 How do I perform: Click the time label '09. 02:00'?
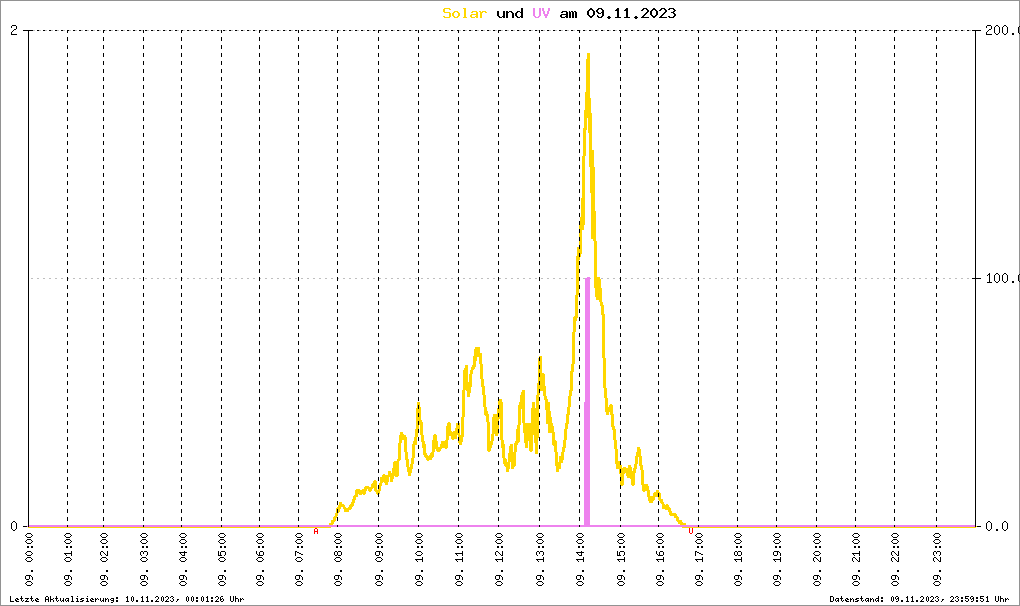(104, 560)
